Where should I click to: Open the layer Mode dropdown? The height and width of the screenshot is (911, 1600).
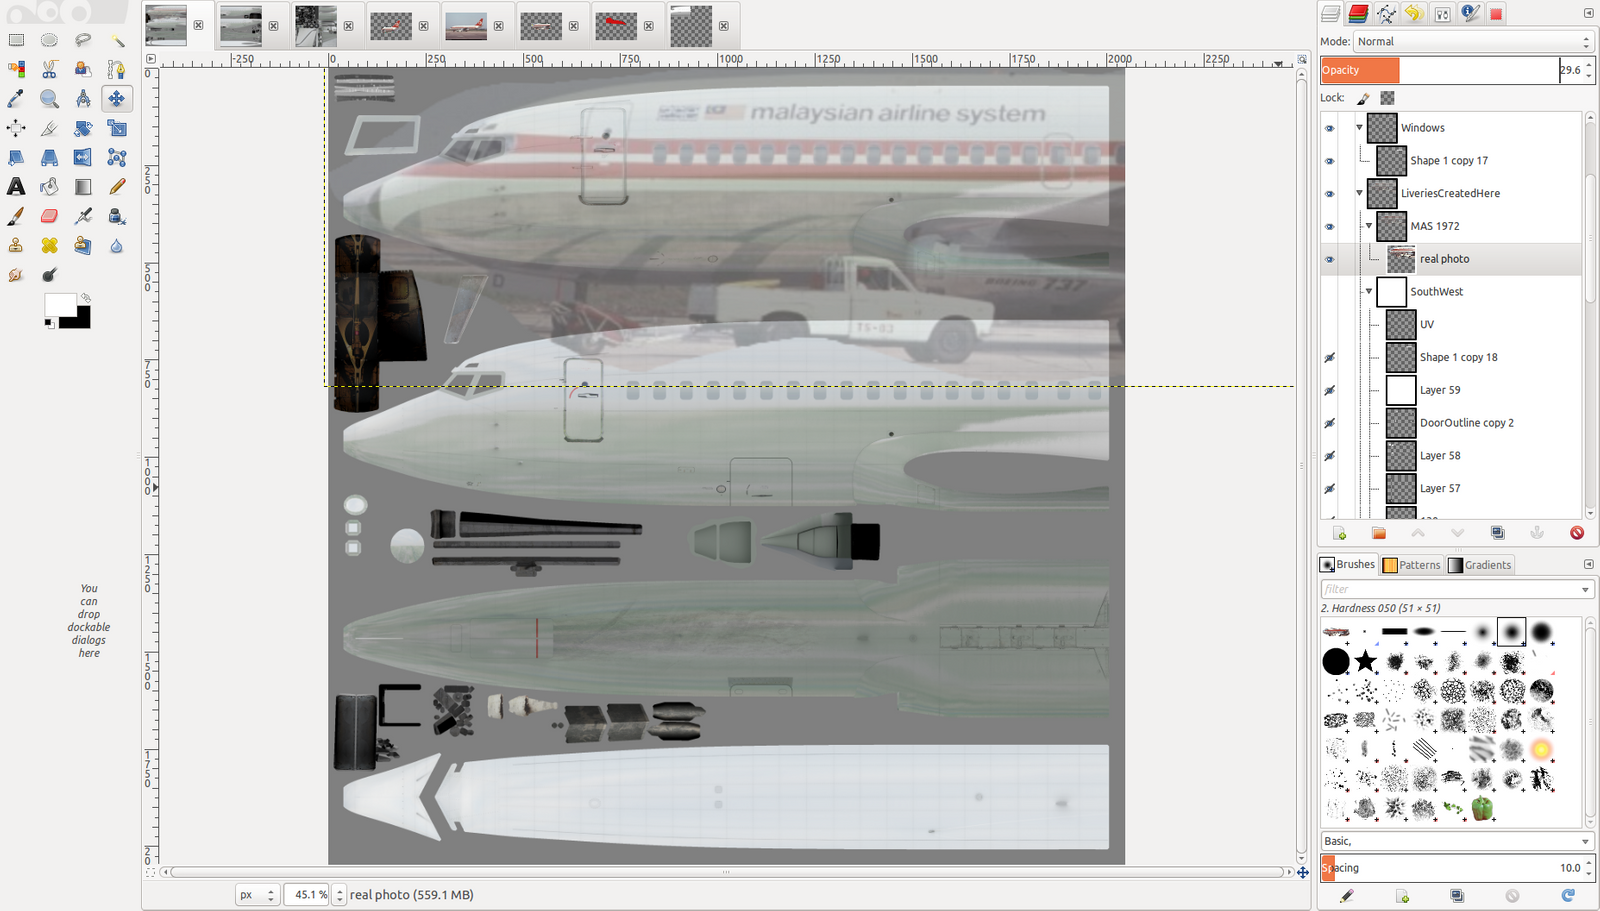1473,42
